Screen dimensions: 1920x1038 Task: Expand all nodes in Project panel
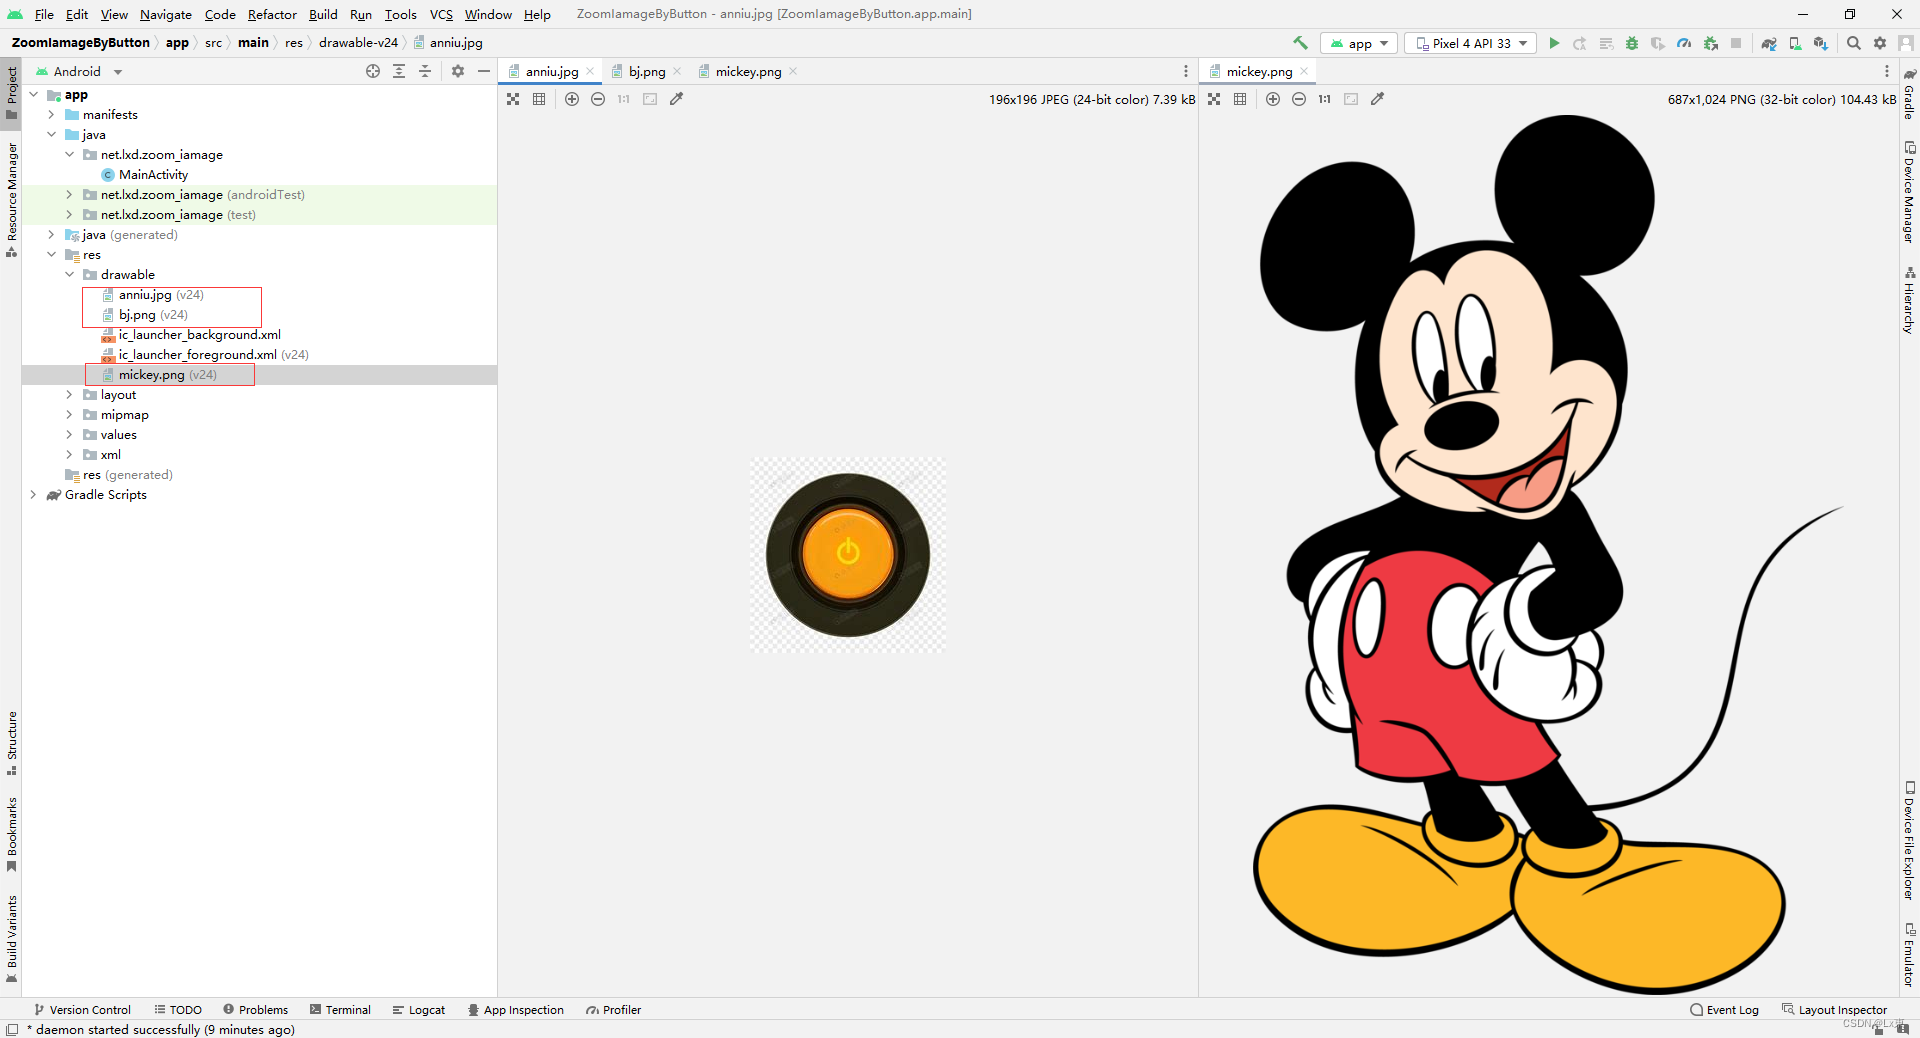tap(399, 71)
